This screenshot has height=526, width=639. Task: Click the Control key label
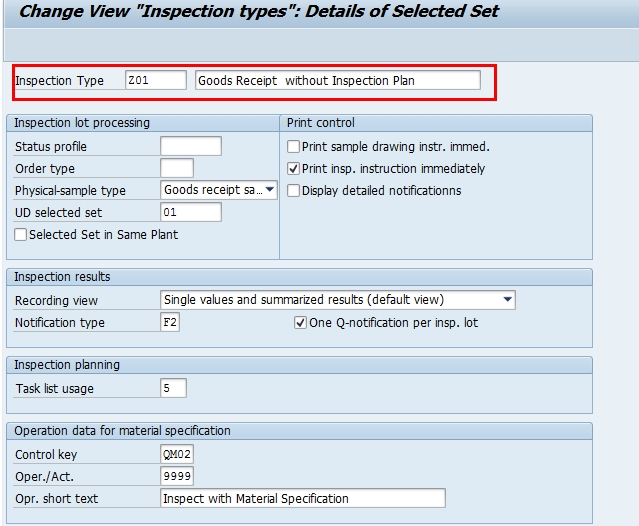46,455
